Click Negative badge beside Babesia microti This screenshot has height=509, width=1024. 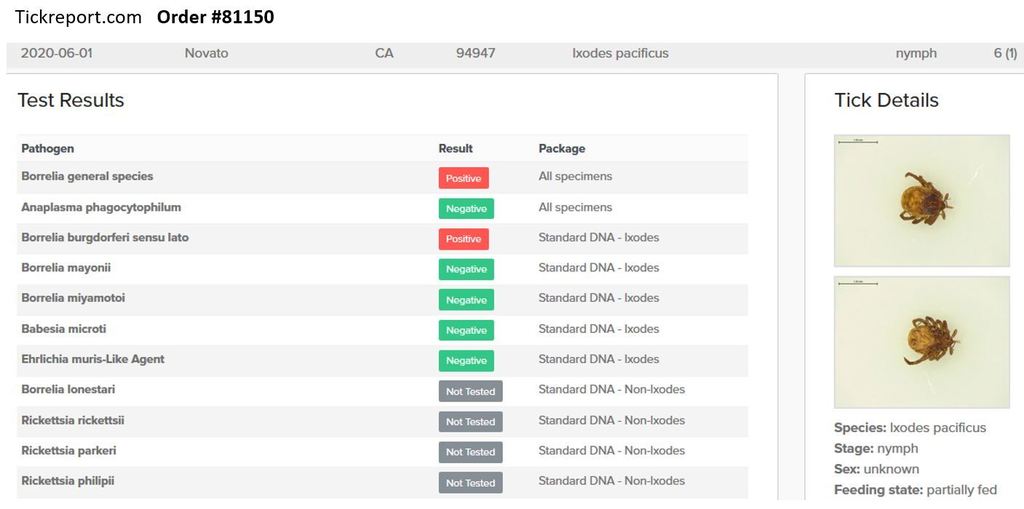coord(466,330)
